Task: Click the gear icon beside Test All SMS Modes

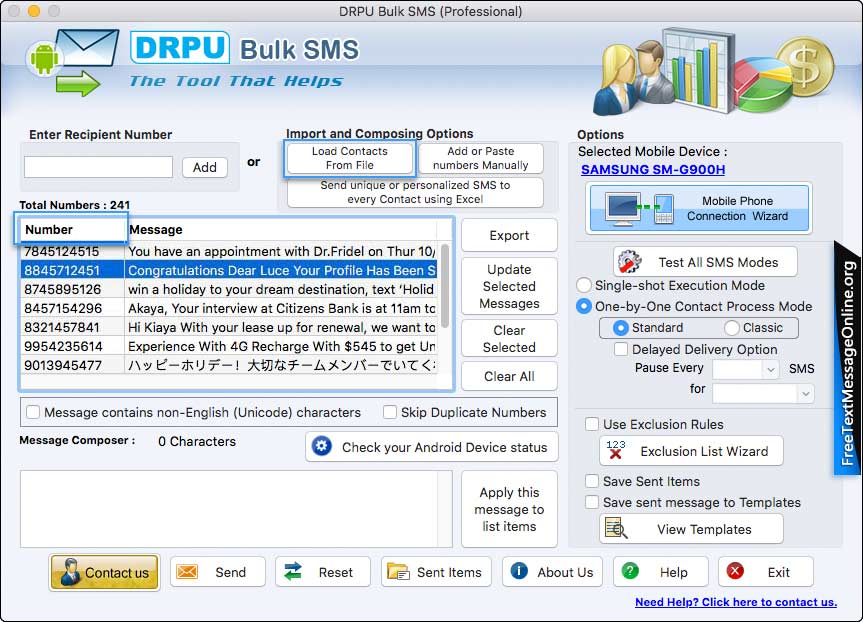Action: point(629,262)
